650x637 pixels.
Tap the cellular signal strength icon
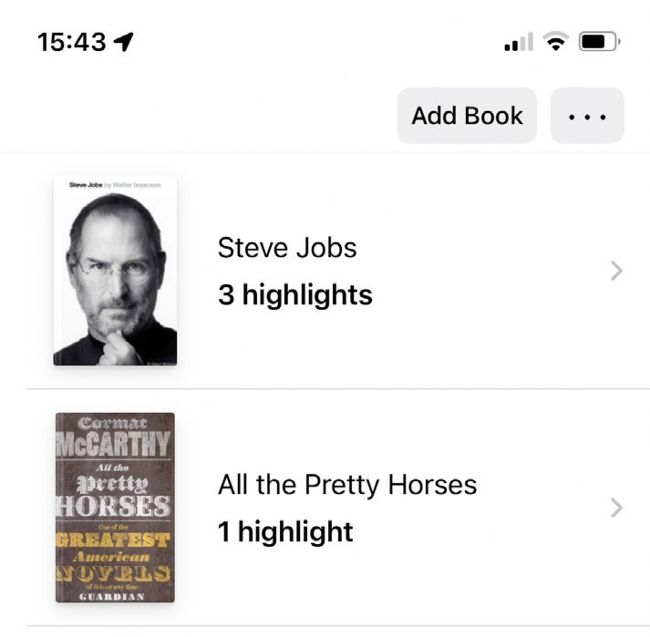tap(518, 43)
